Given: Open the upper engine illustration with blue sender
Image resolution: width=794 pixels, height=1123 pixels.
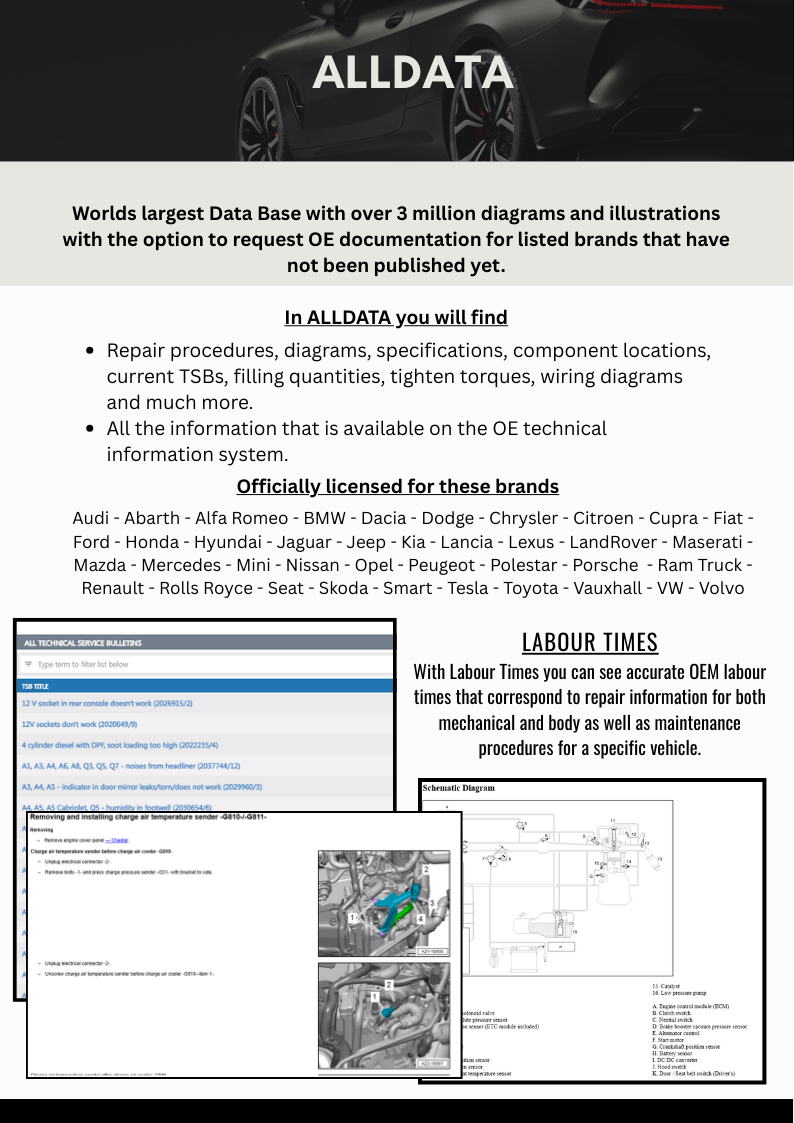Looking at the screenshot, I should [x=384, y=904].
